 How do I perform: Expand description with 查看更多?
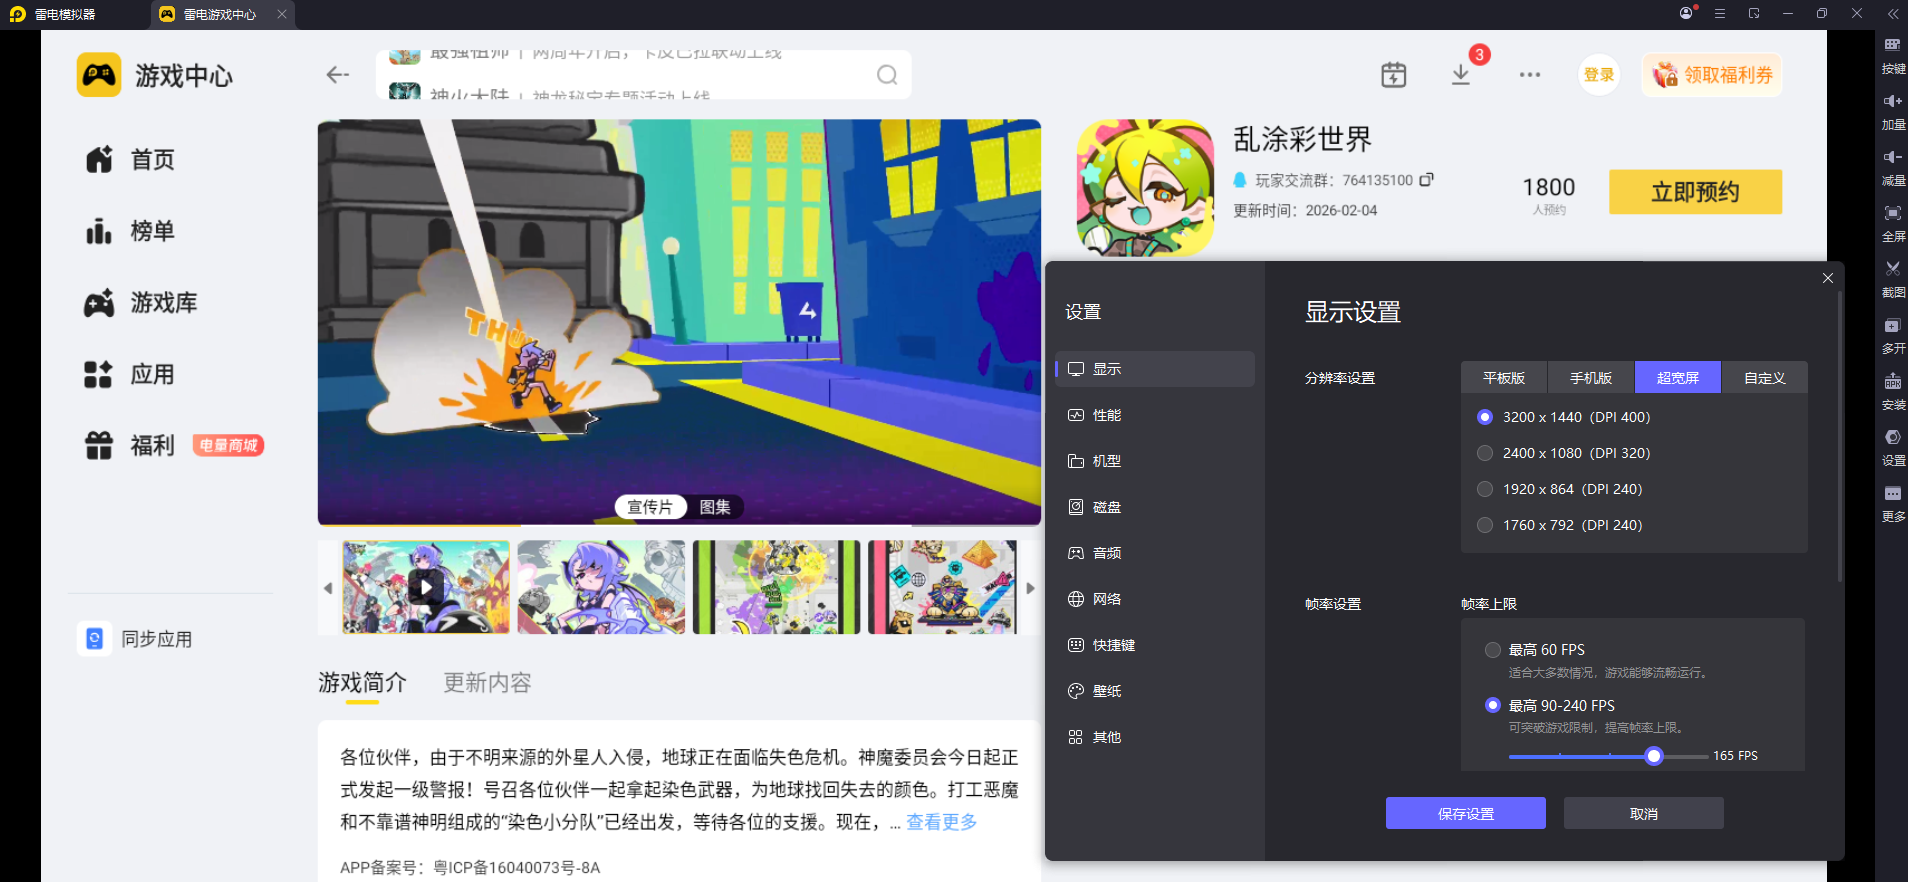pos(941,822)
